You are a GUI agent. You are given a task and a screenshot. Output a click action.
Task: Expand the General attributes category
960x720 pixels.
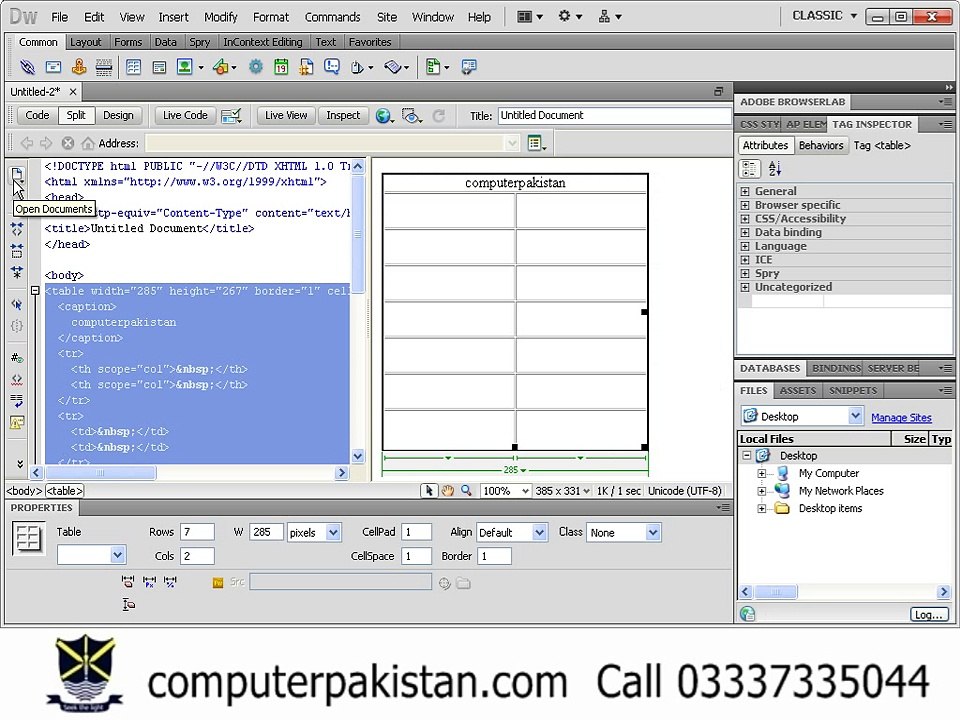(x=745, y=191)
